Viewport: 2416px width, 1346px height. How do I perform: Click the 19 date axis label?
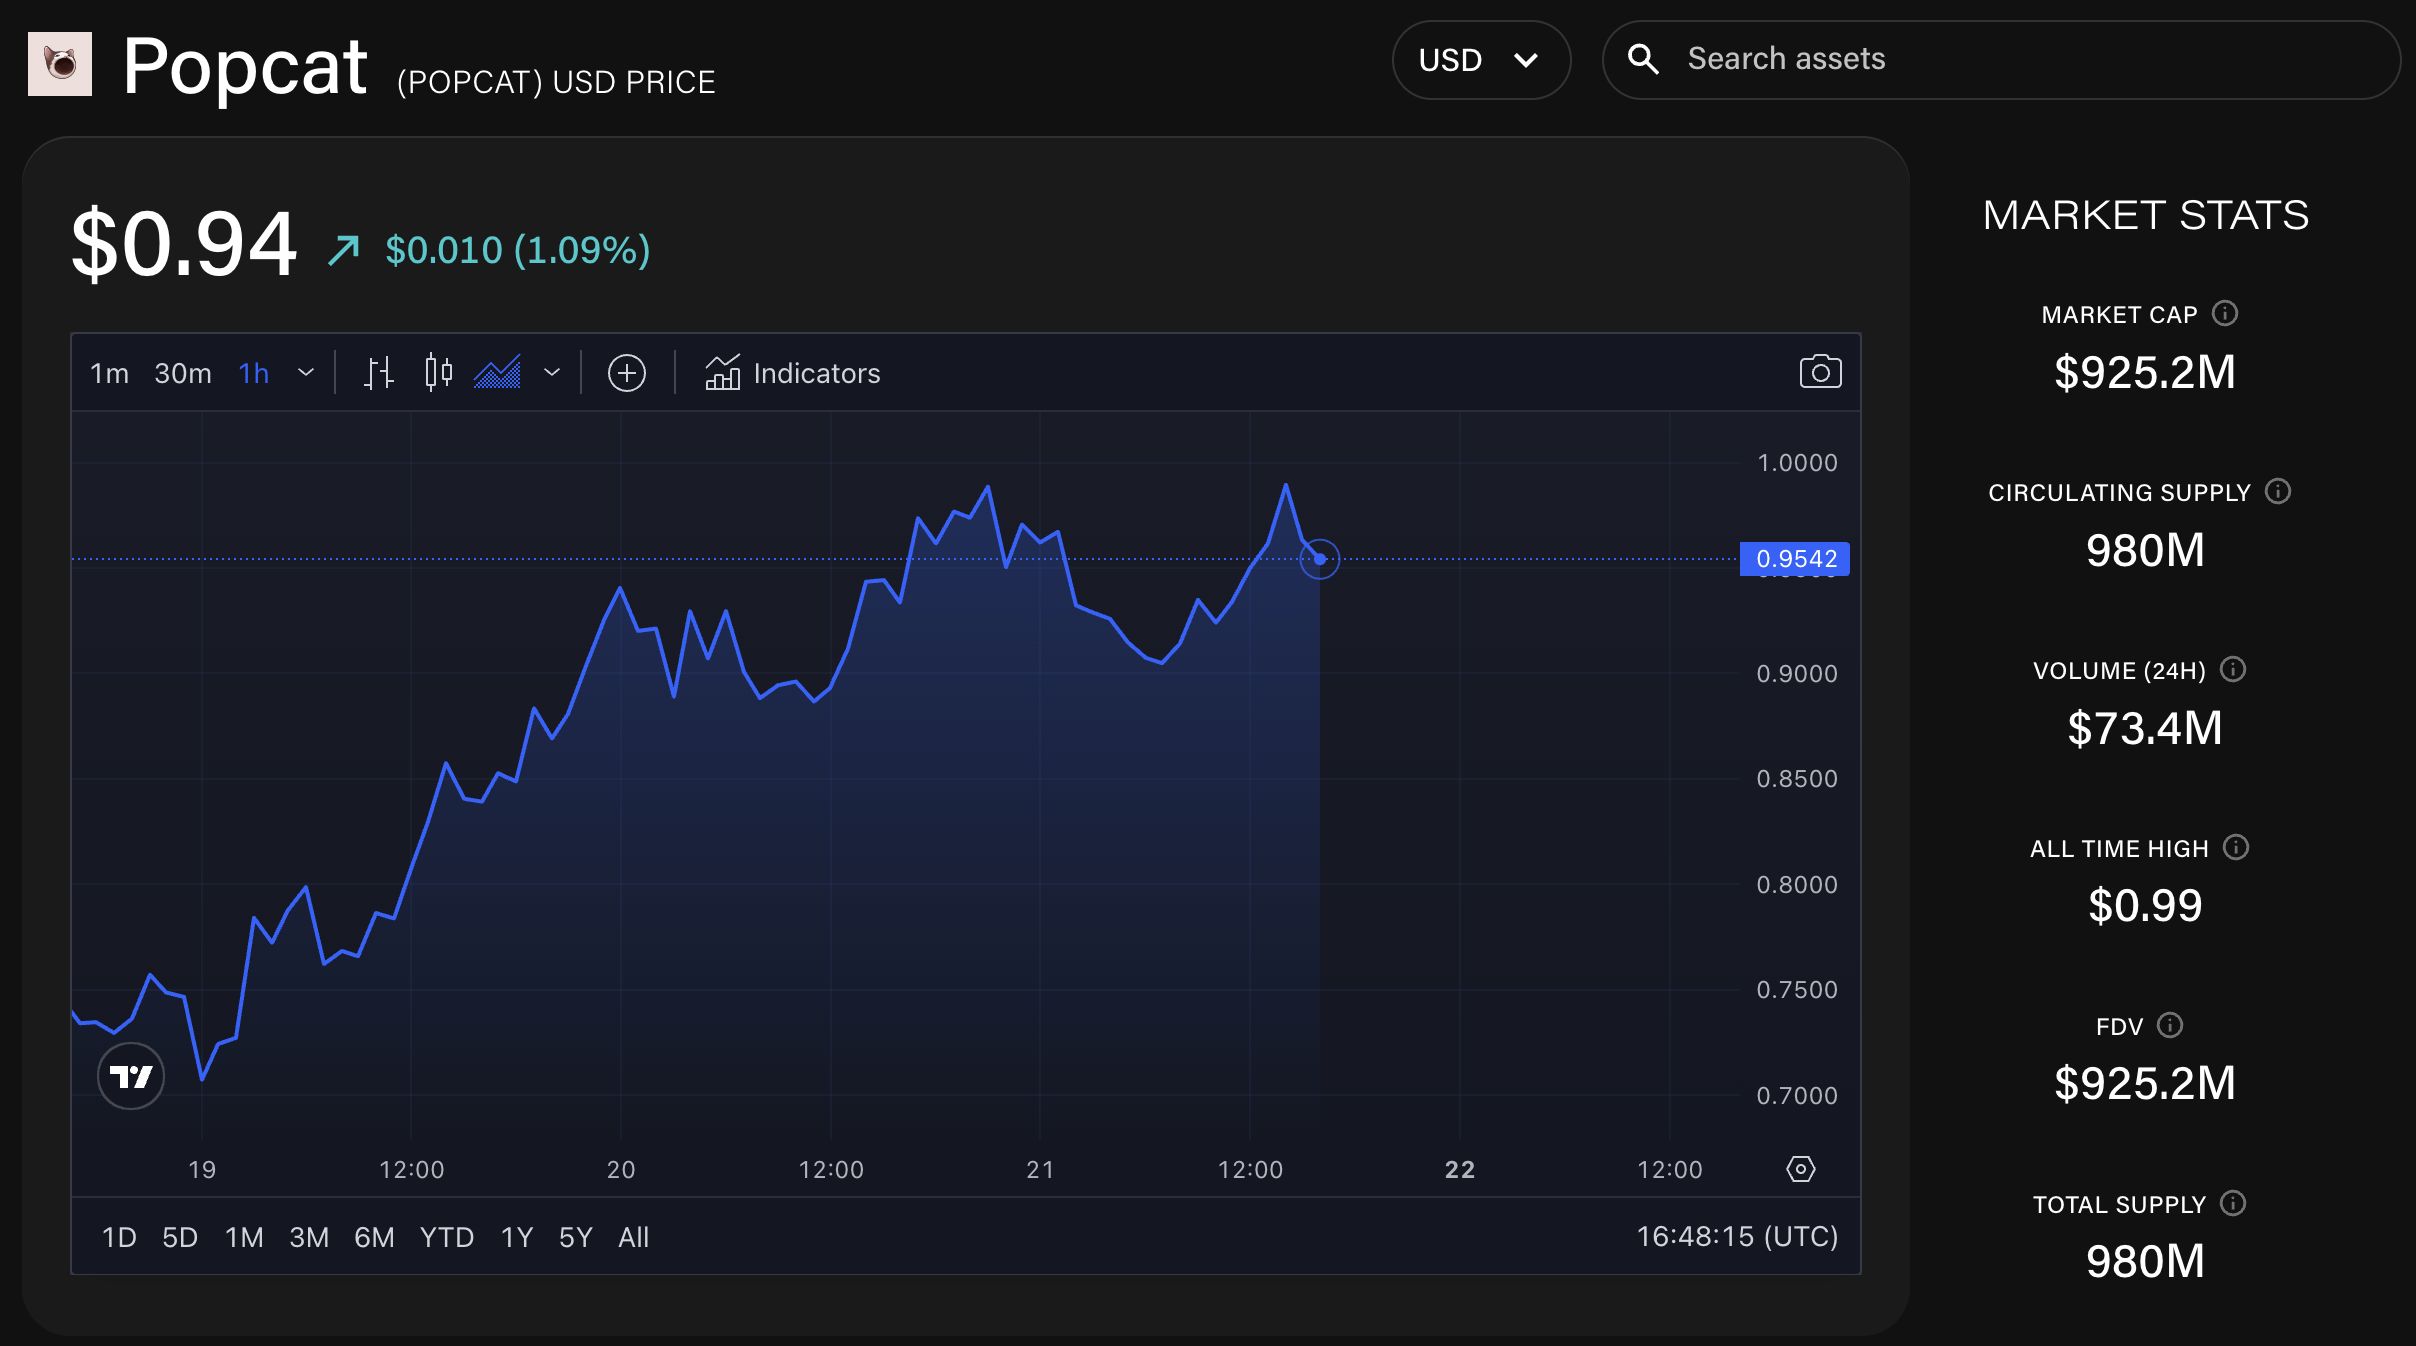tap(202, 1170)
